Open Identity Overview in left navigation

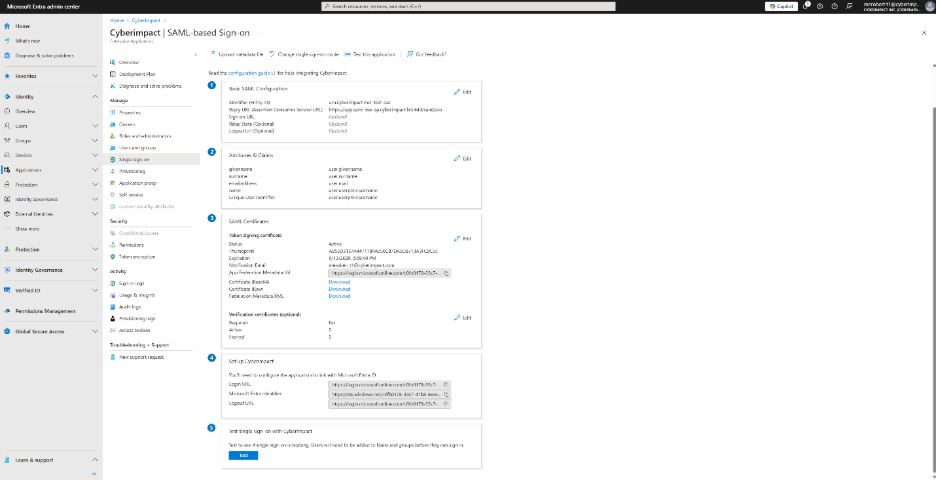click(x=25, y=112)
